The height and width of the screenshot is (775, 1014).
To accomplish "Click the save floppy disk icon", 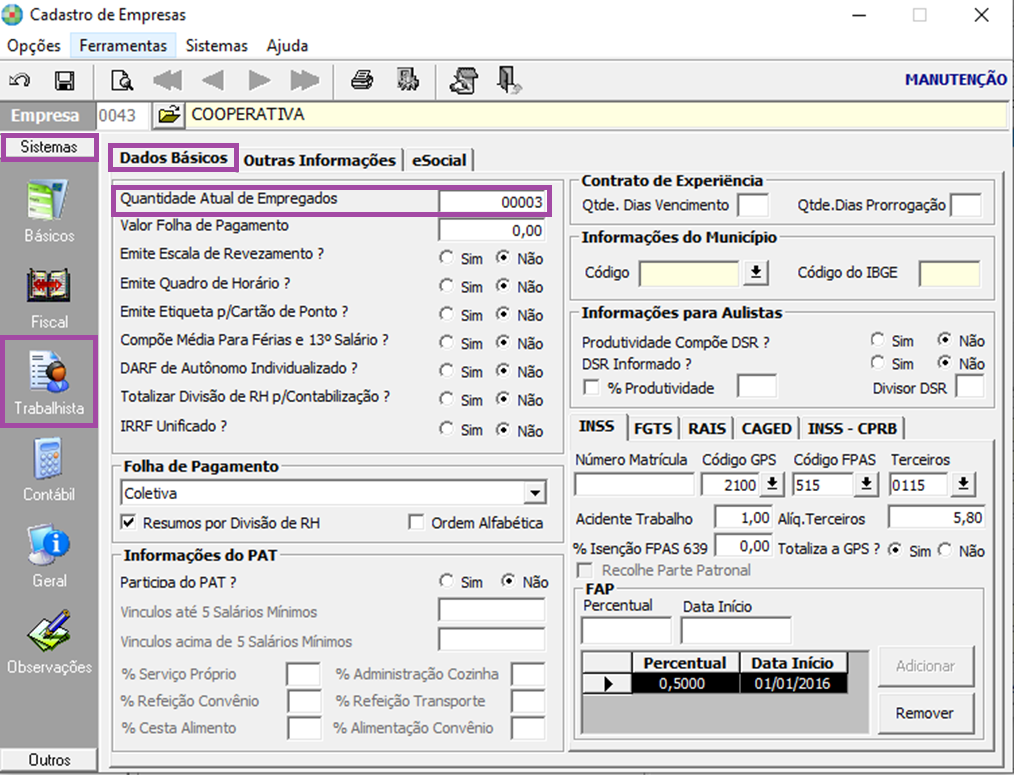I will pos(65,80).
